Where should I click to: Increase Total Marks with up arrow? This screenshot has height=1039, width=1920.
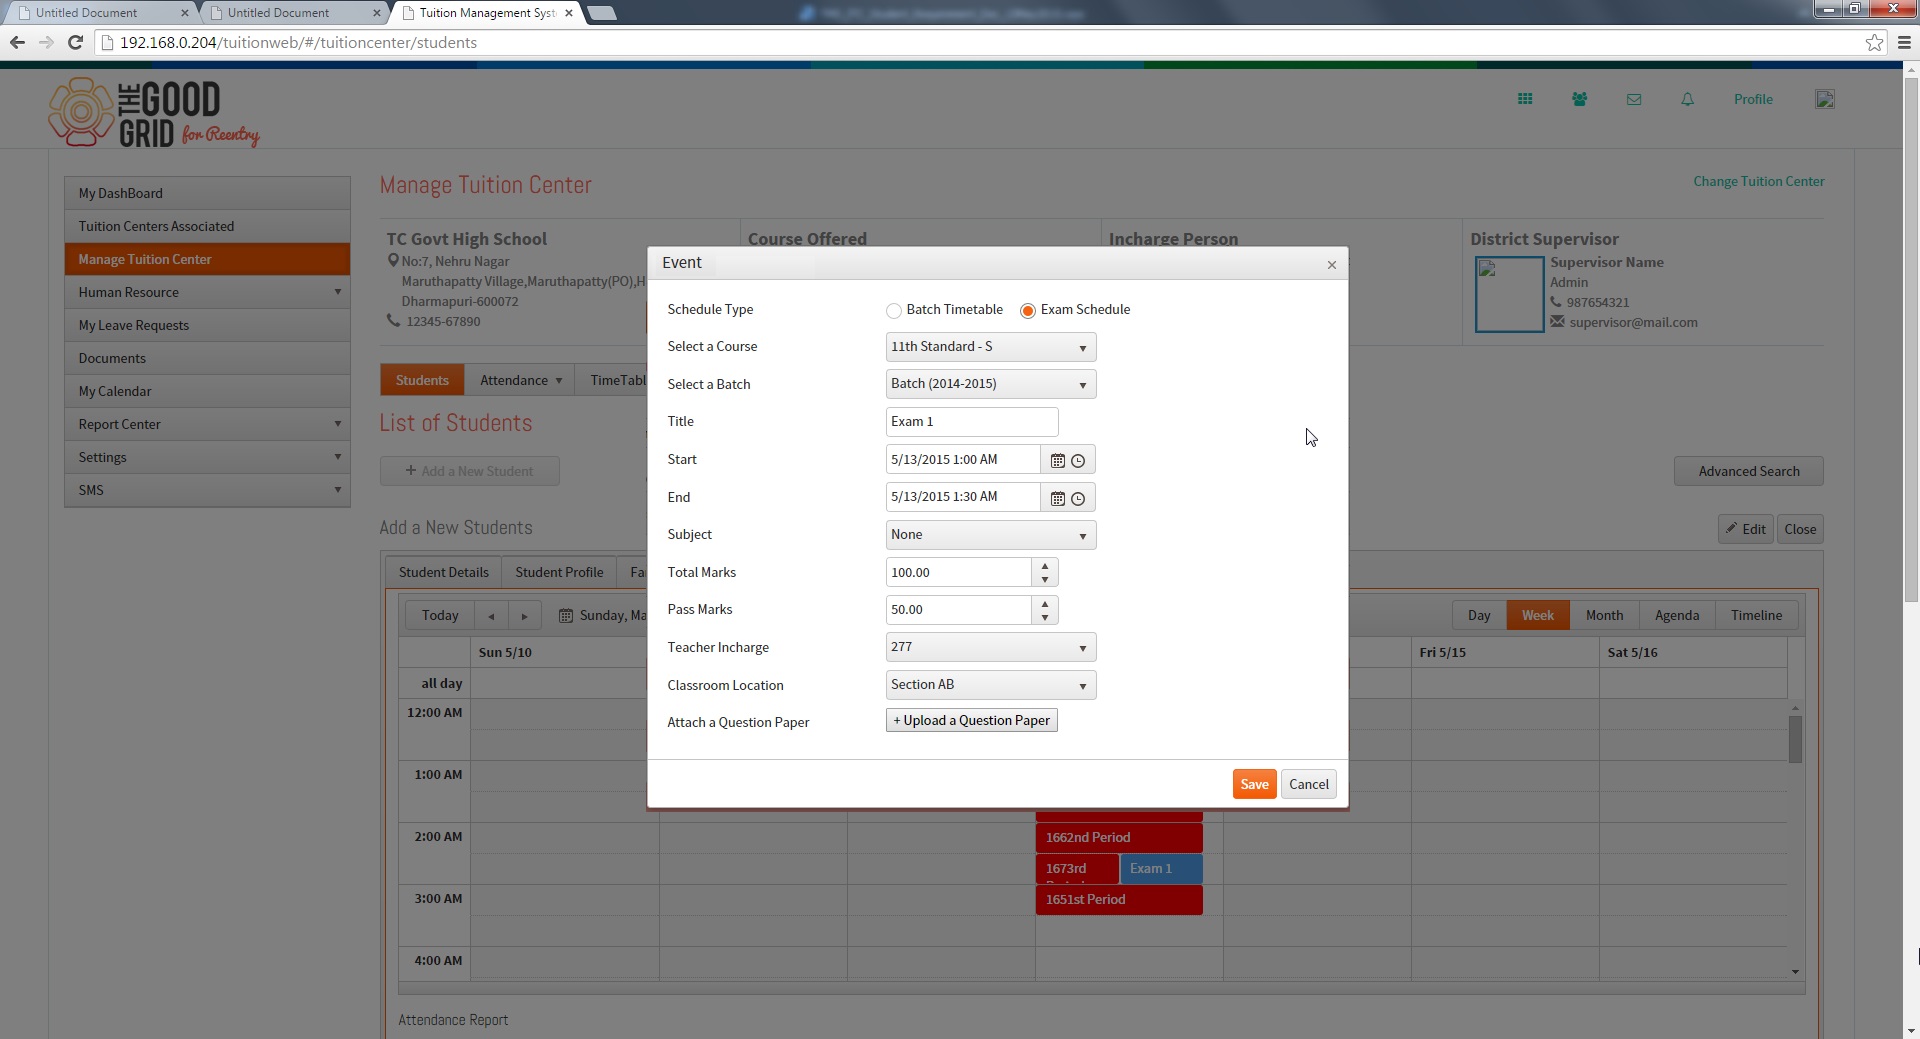point(1045,566)
